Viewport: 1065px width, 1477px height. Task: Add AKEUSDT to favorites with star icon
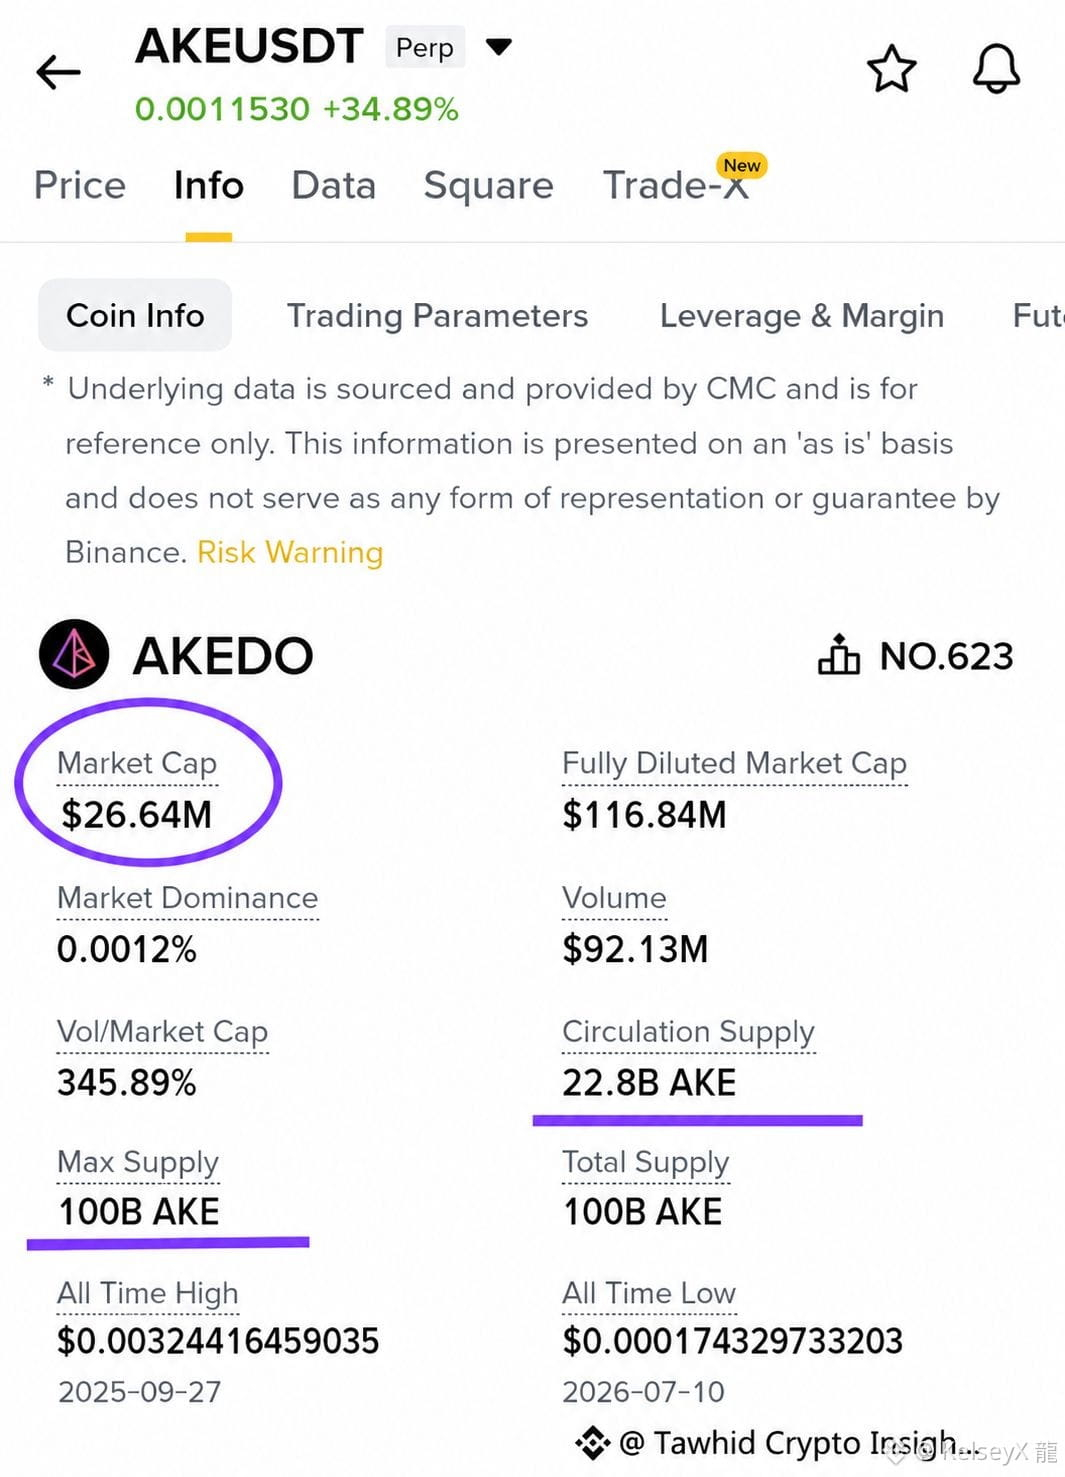(891, 69)
